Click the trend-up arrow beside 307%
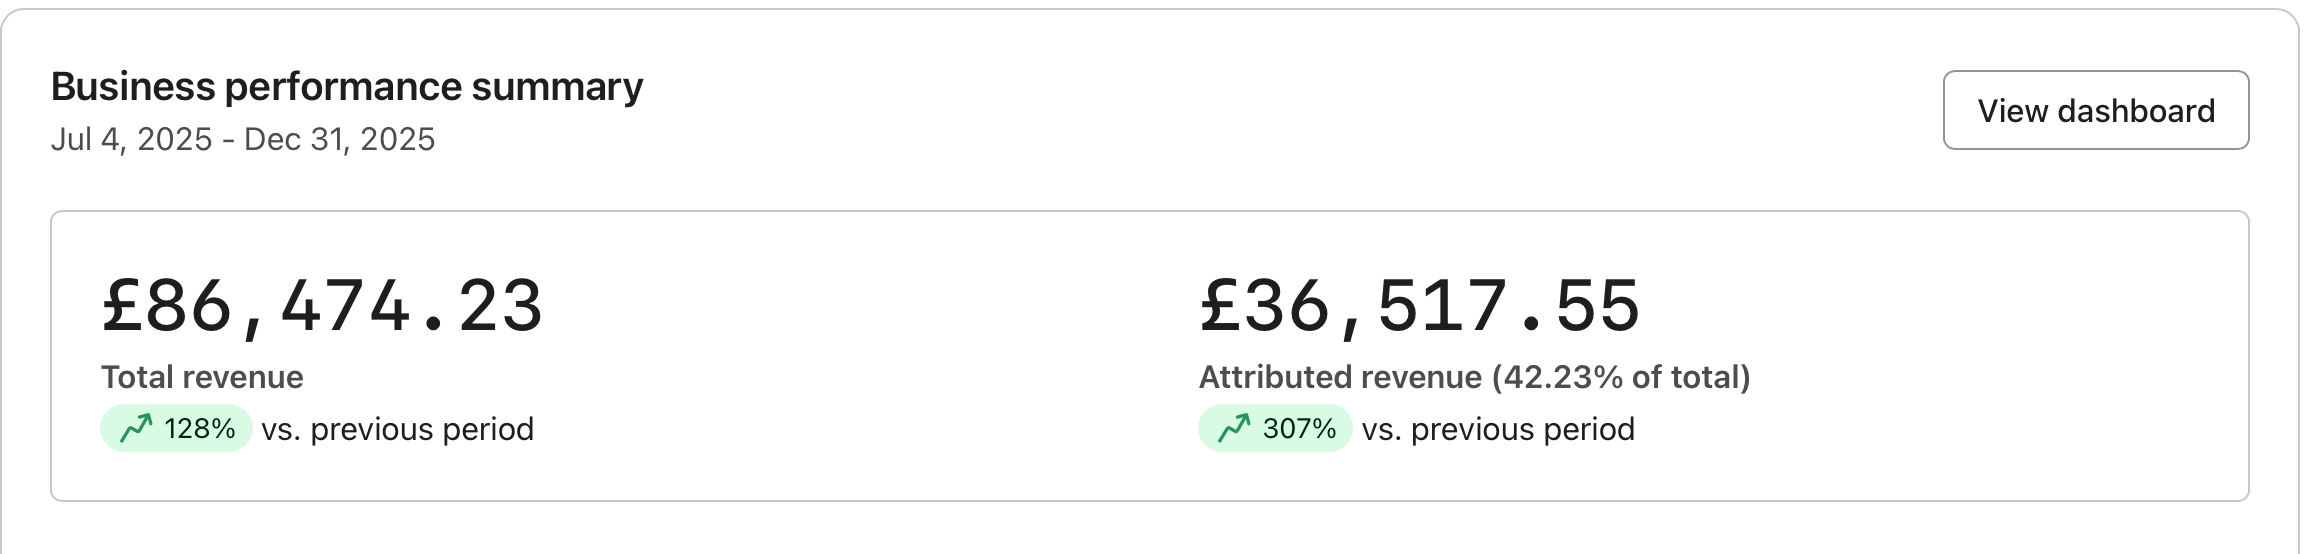Image resolution: width=2304 pixels, height=554 pixels. [1234, 428]
